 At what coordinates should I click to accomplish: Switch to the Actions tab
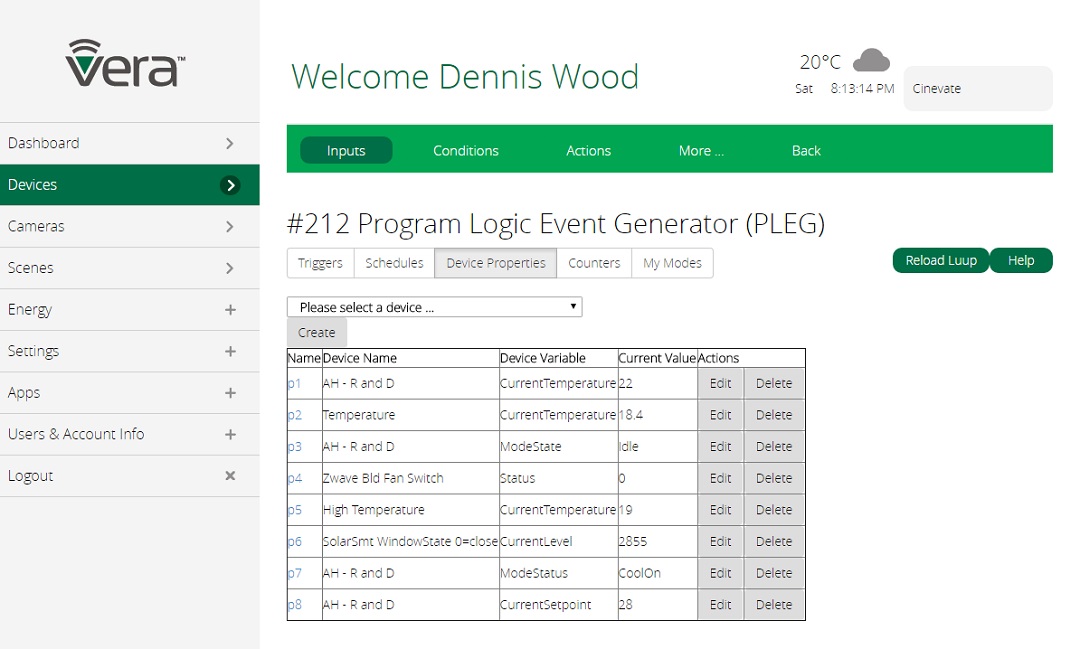[588, 150]
